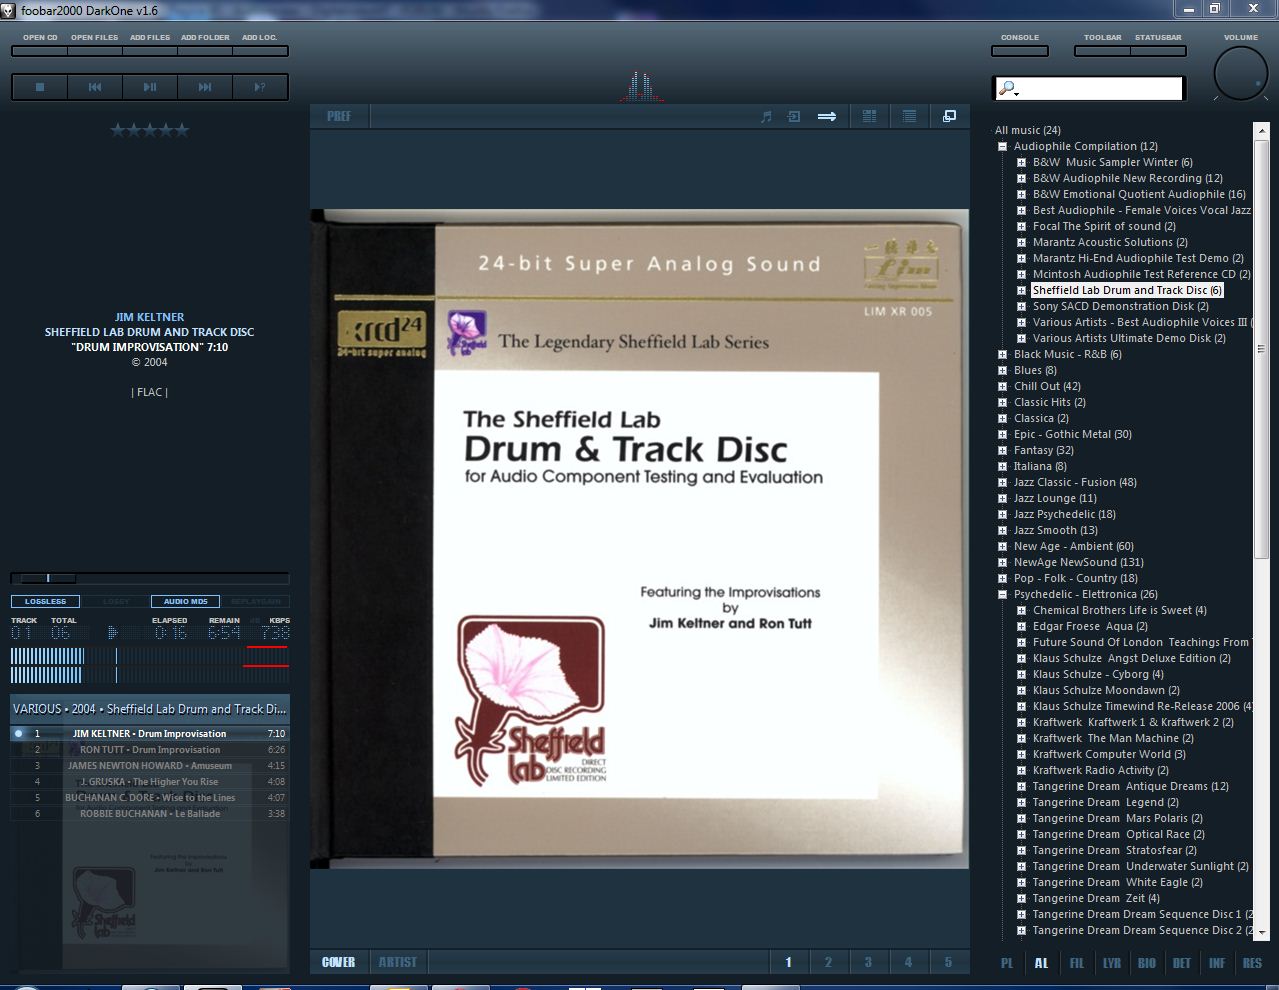
Task: Select the All music root item
Action: point(1028,130)
